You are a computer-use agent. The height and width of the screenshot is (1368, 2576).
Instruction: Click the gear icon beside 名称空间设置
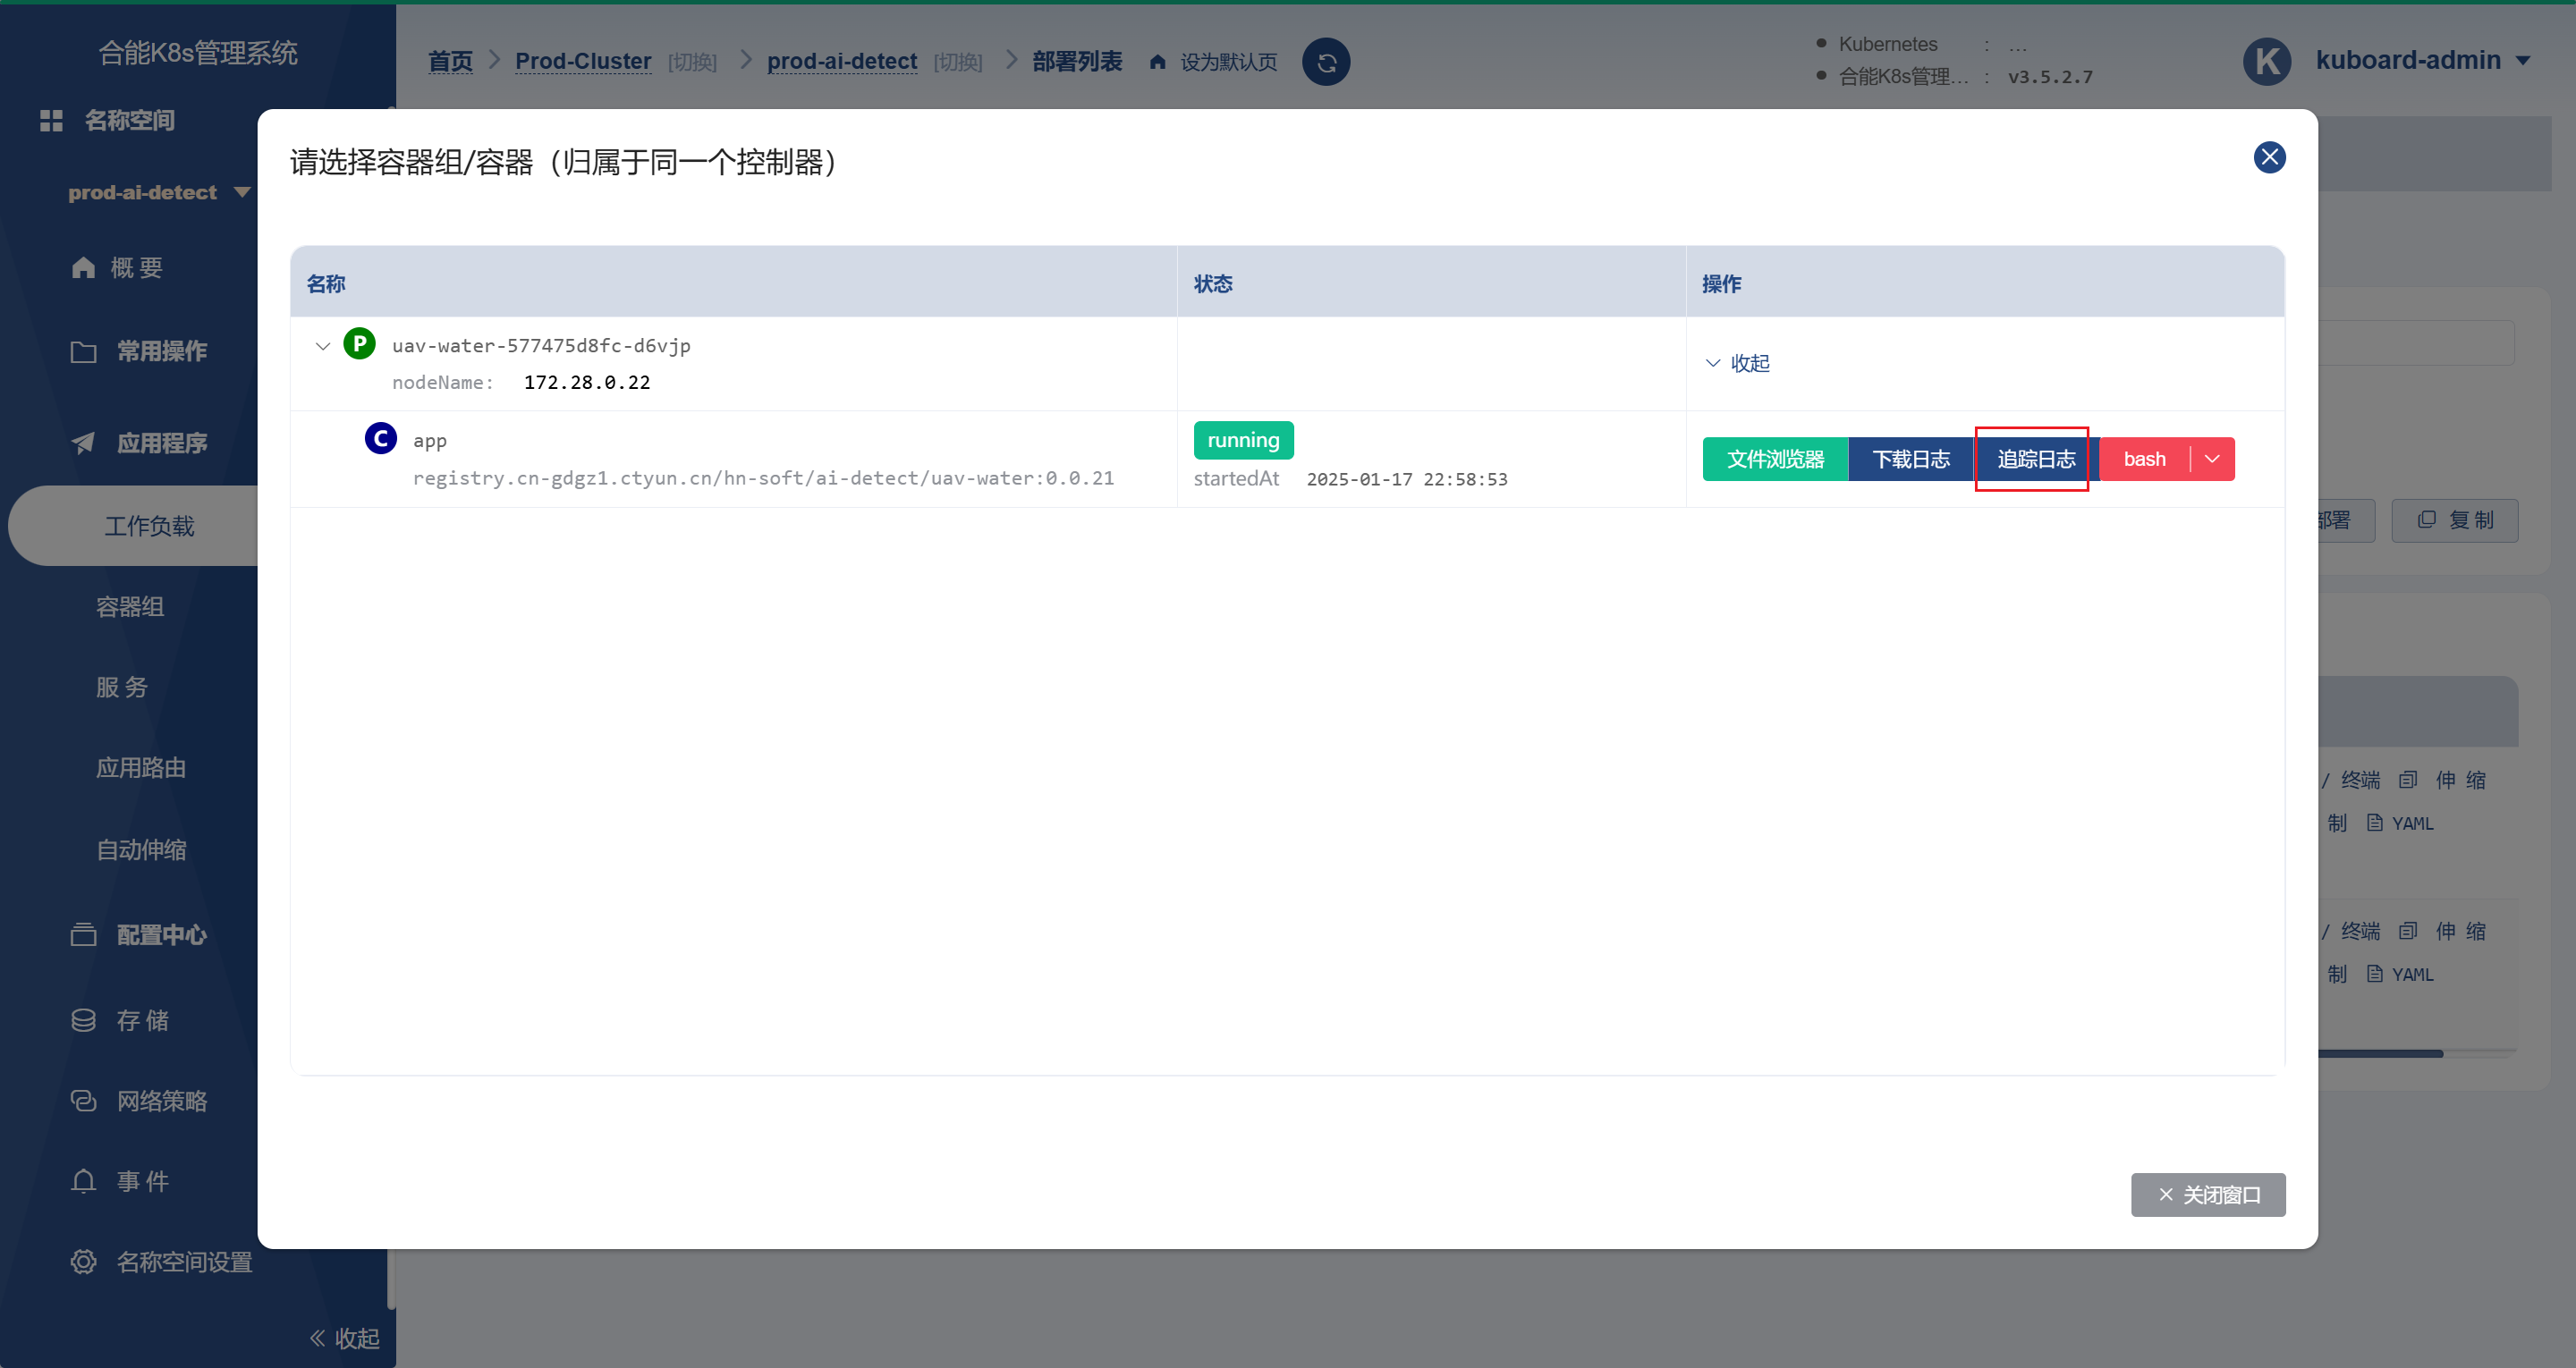click(x=84, y=1262)
